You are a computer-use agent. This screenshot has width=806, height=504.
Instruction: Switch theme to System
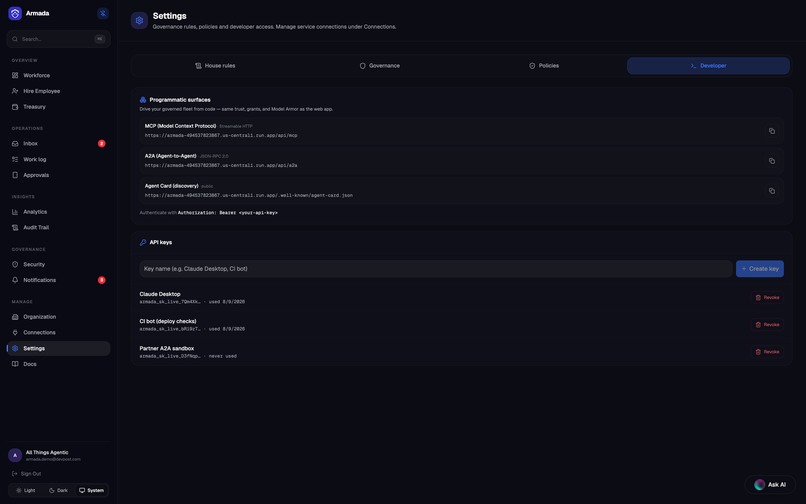pos(91,491)
